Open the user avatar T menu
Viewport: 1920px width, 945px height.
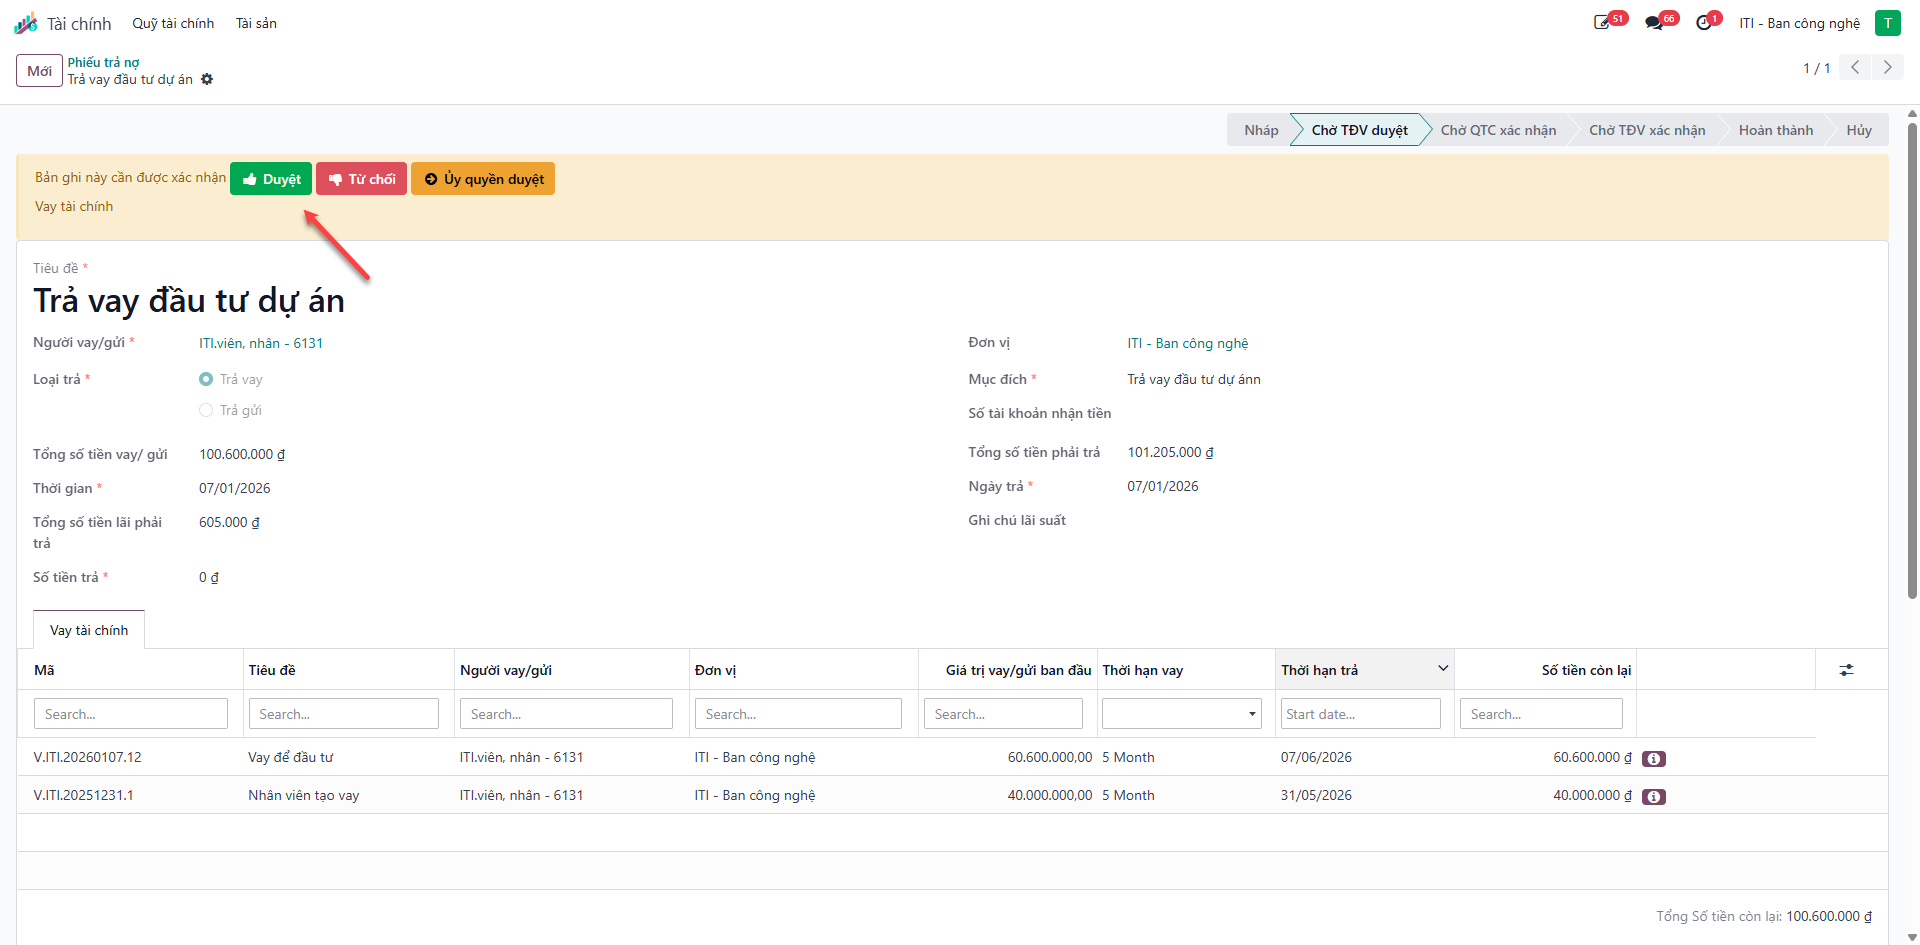(1888, 23)
